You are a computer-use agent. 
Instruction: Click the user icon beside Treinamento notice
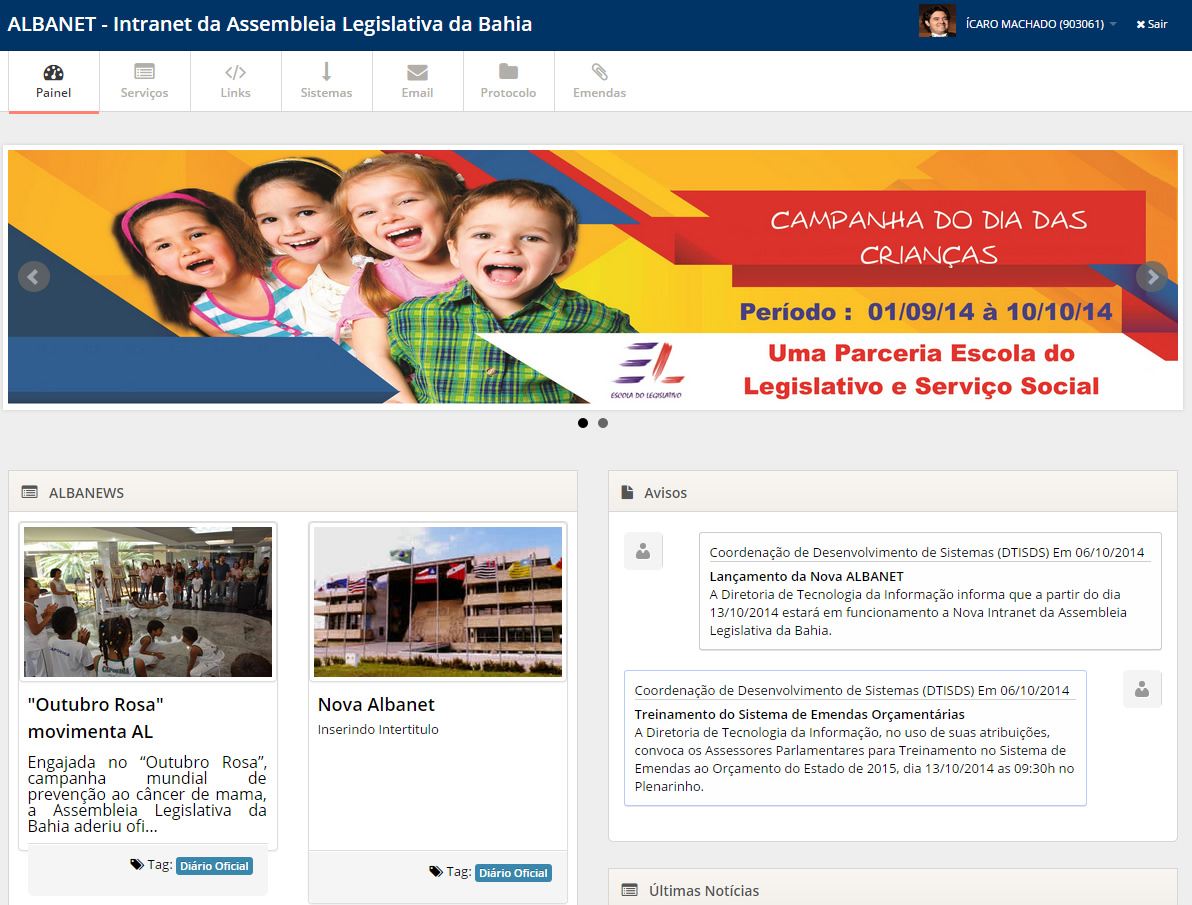click(1142, 689)
